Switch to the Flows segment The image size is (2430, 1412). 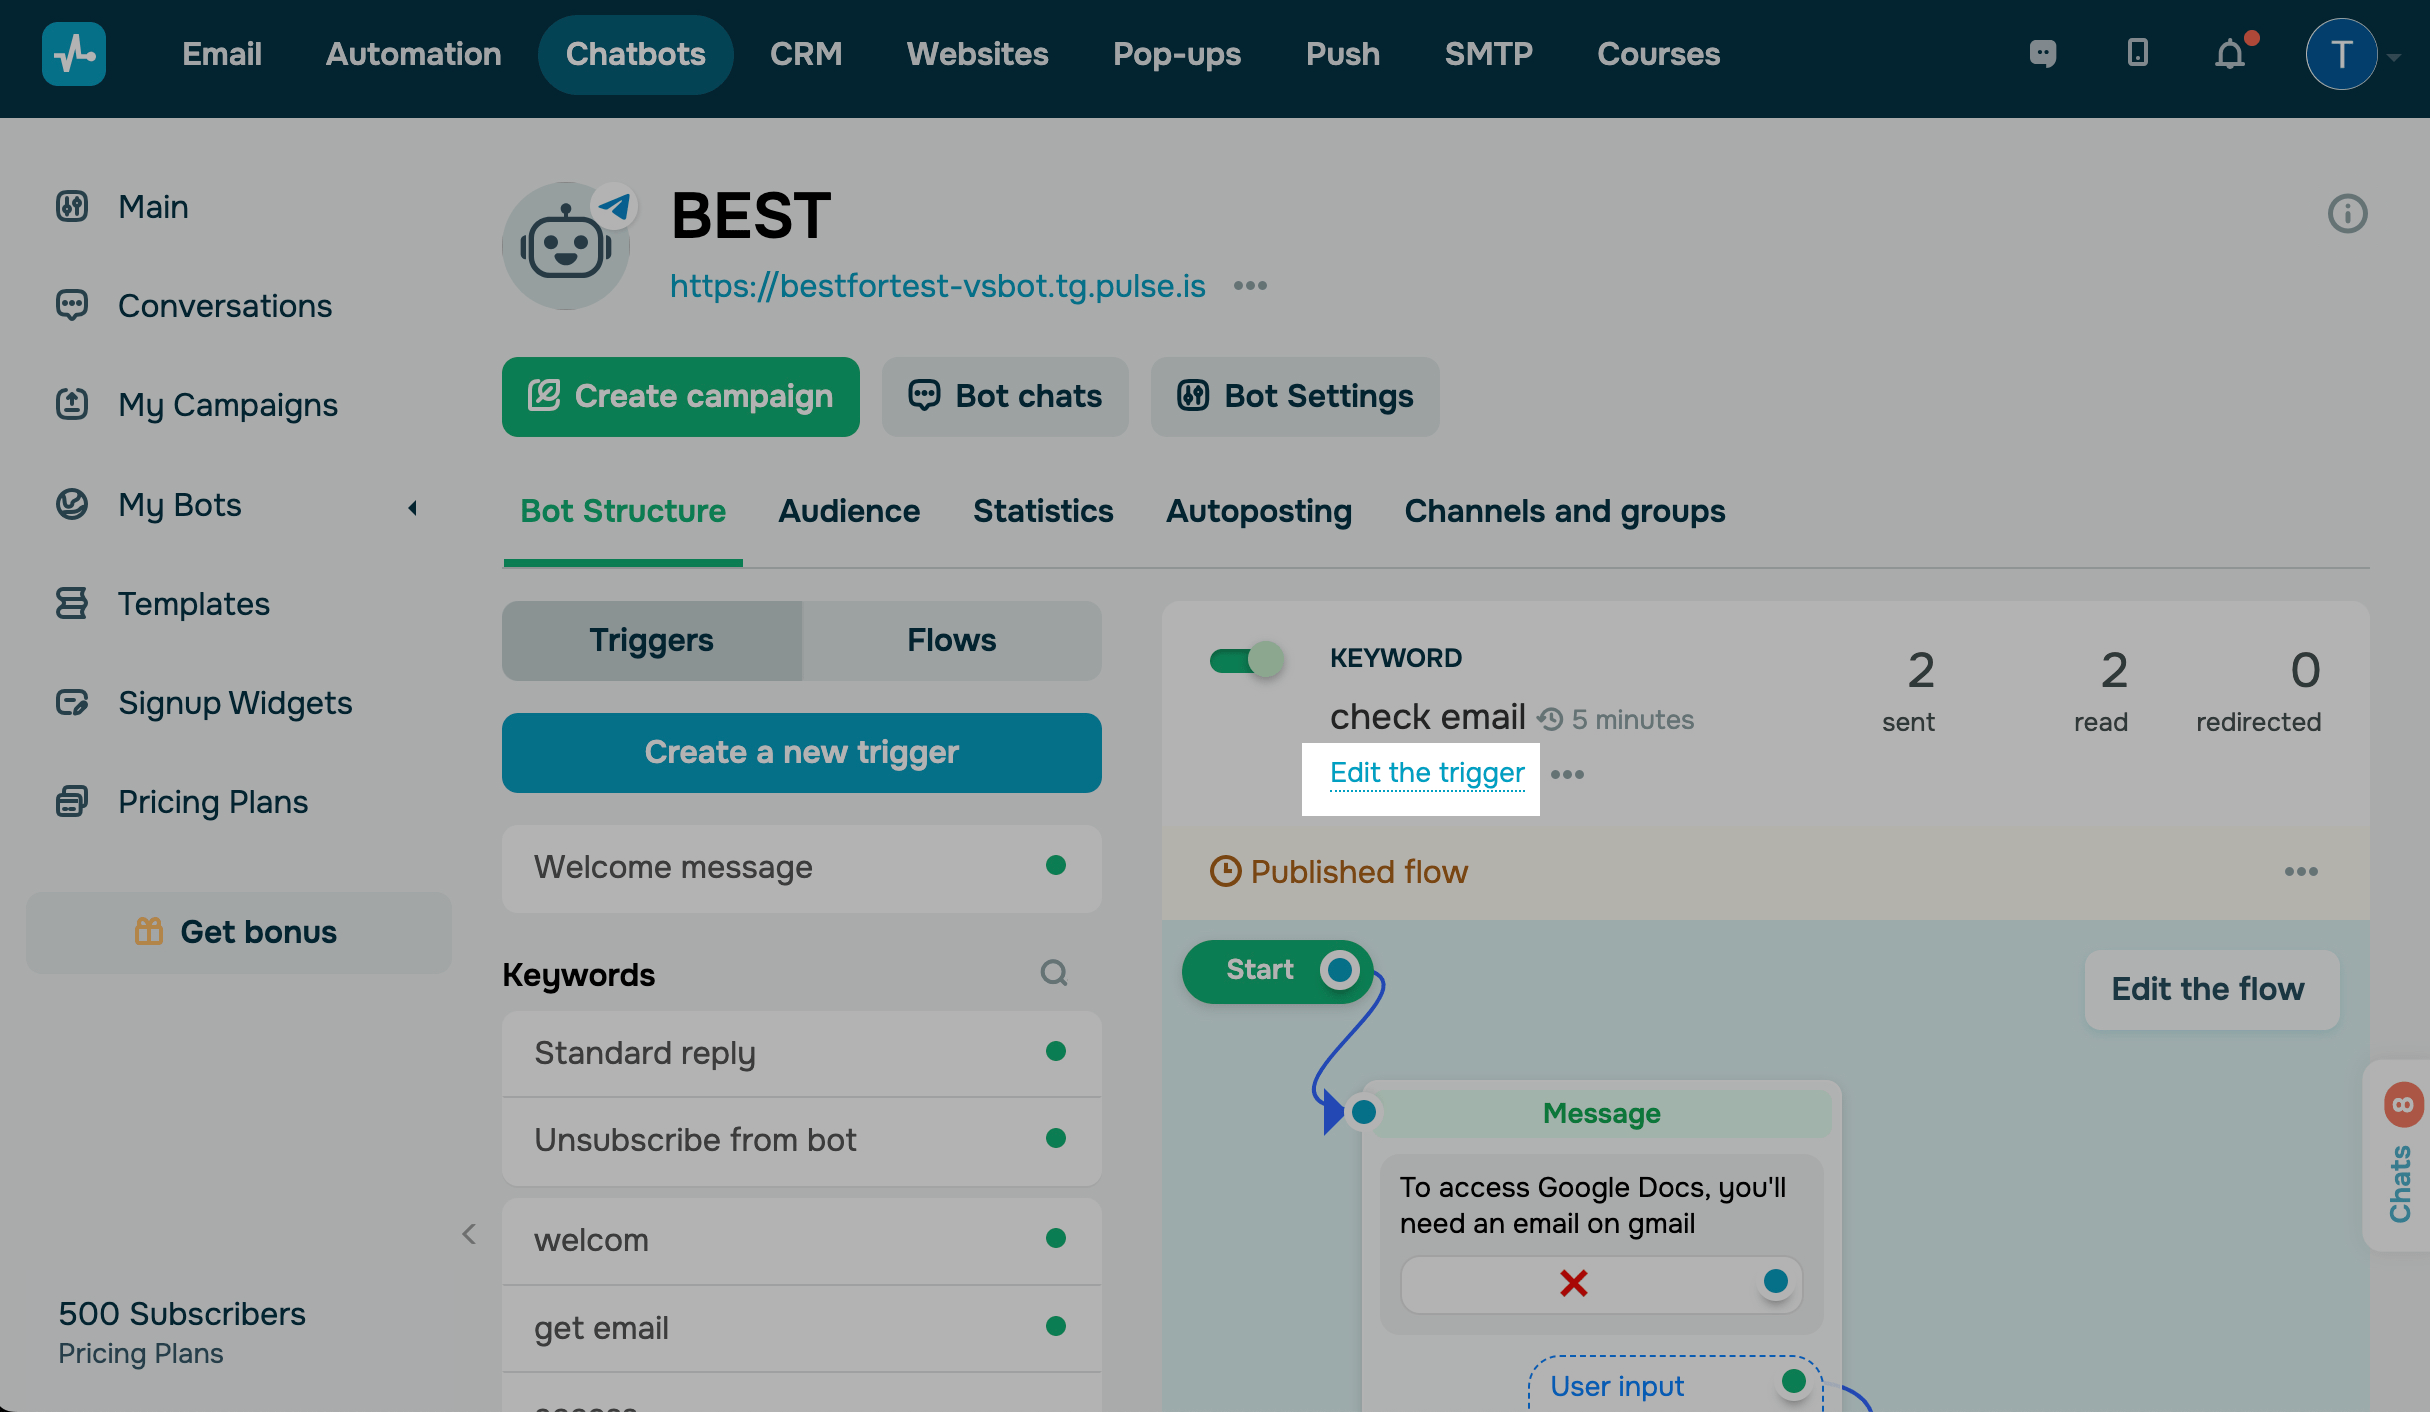click(951, 641)
